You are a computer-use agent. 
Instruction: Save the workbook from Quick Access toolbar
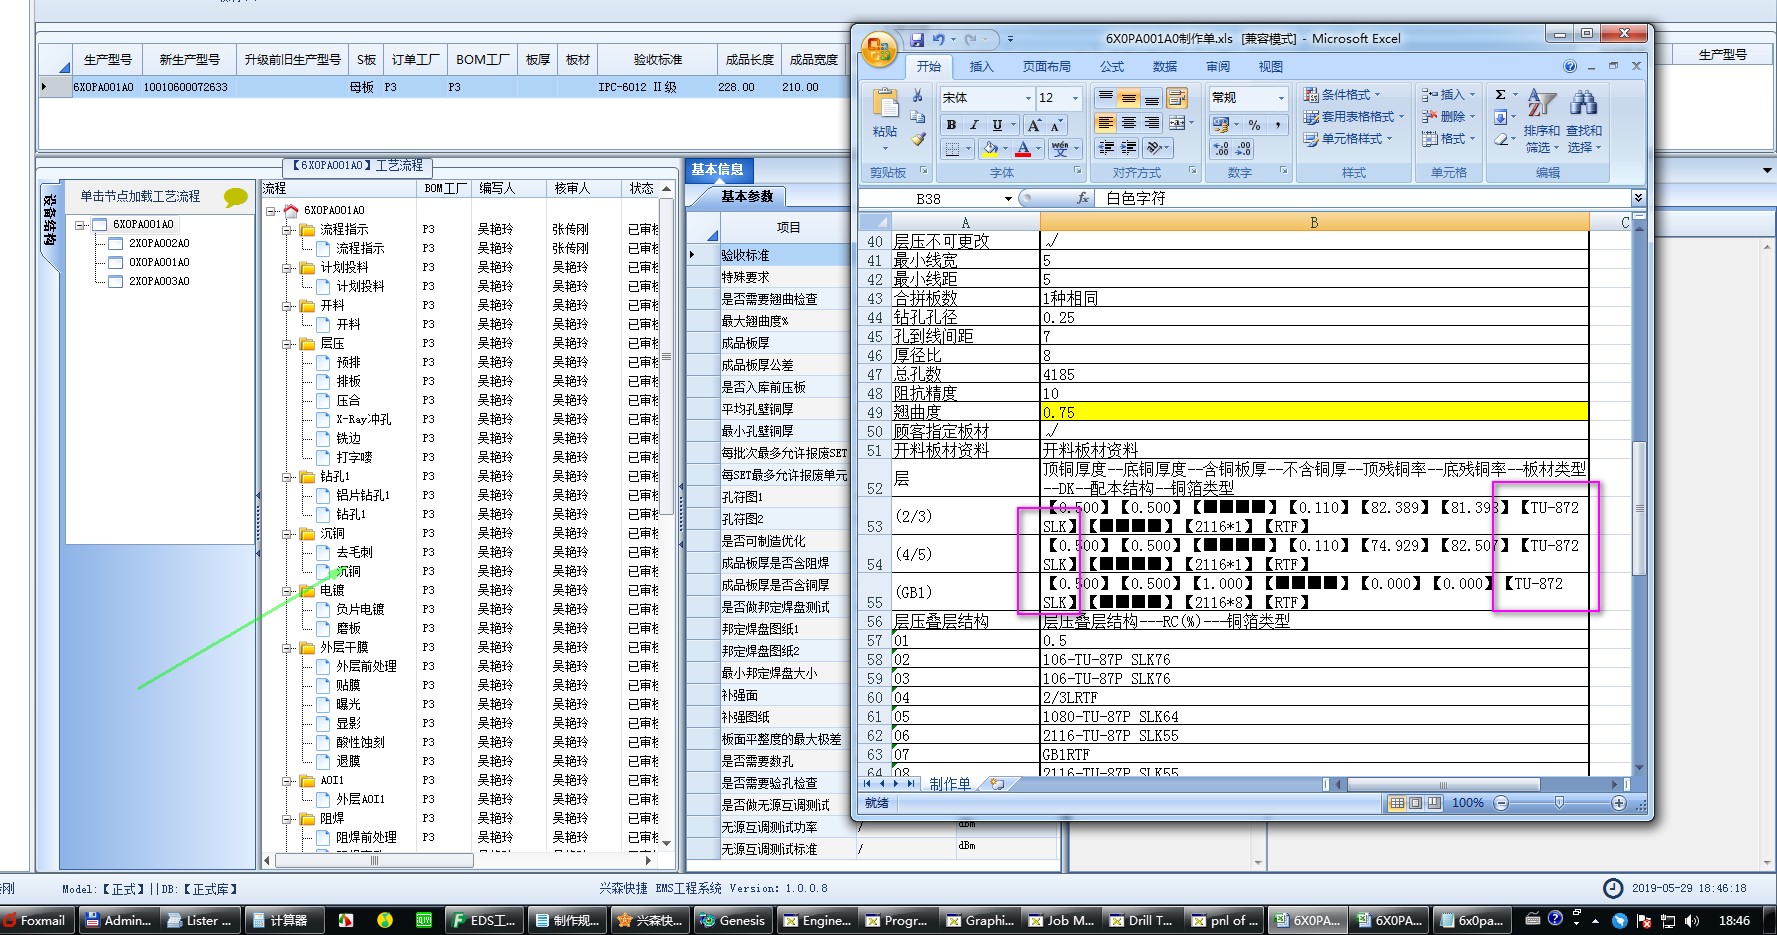[917, 39]
